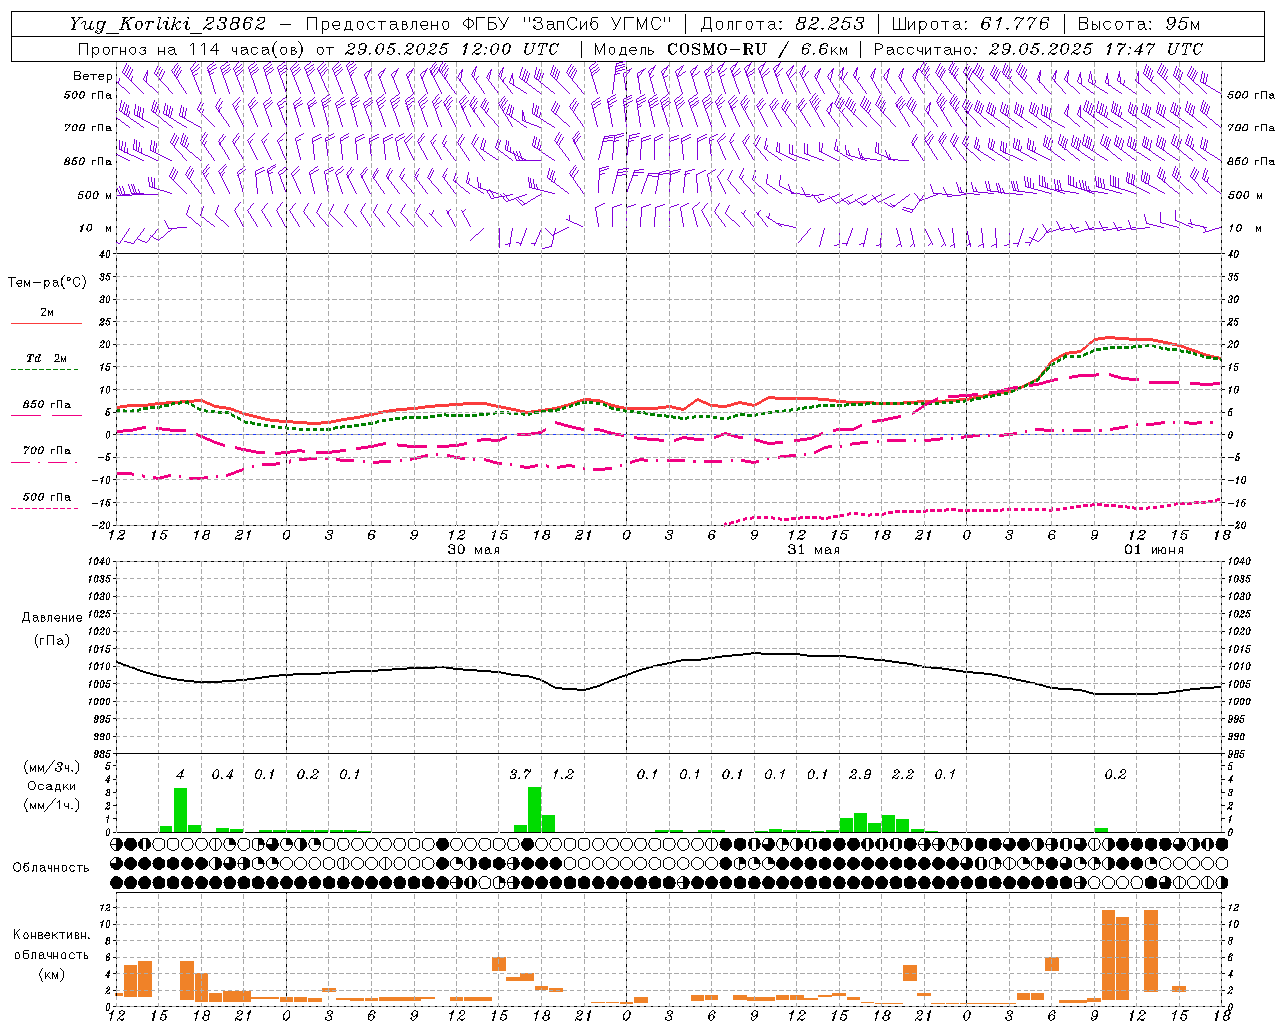1280x1024 pixels.
Task: Click the precipitation value 4
Action: pos(180,775)
